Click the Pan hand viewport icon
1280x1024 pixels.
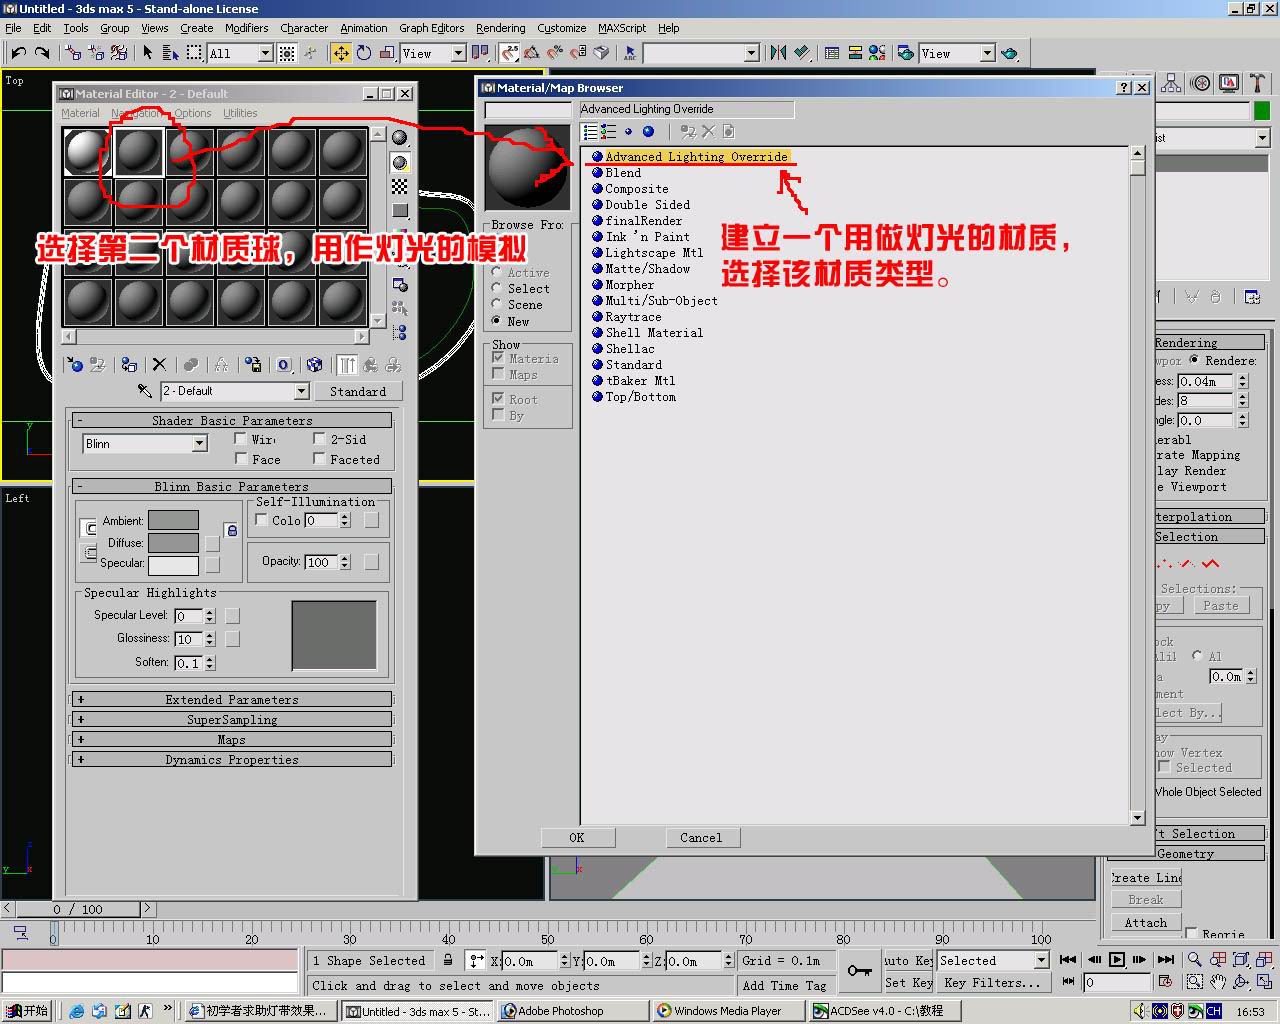pos(1217,983)
